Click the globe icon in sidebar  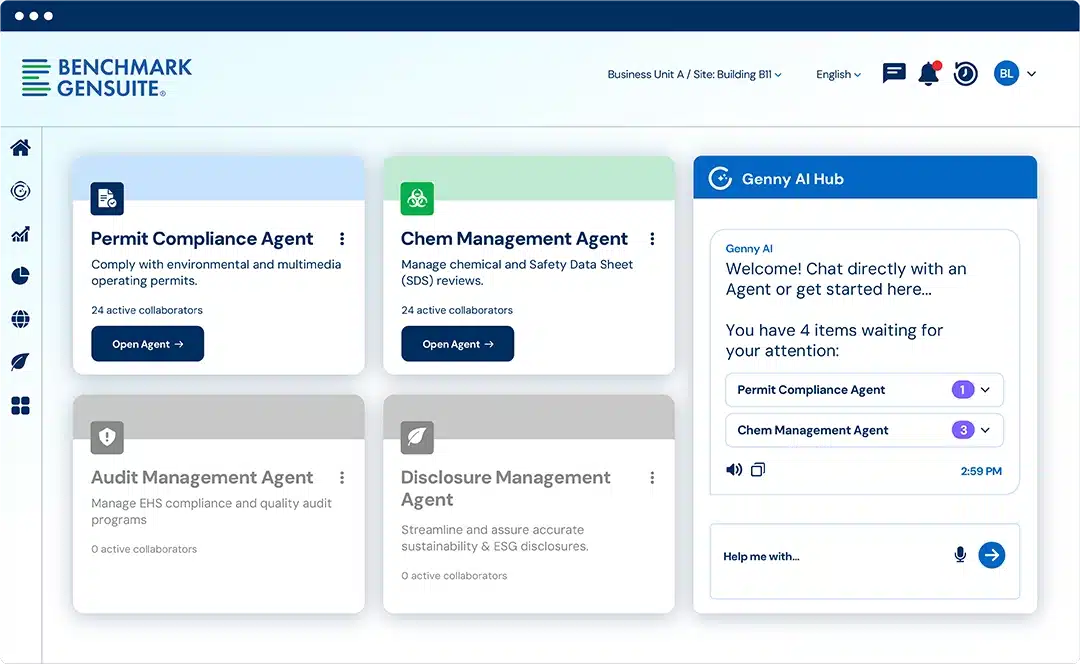[21, 319]
